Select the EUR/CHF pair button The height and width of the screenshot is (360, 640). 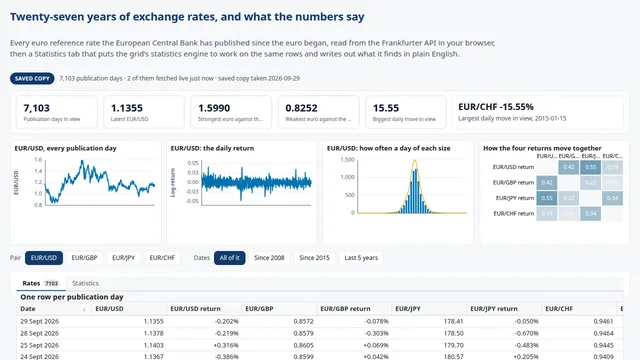pyautogui.click(x=162, y=258)
